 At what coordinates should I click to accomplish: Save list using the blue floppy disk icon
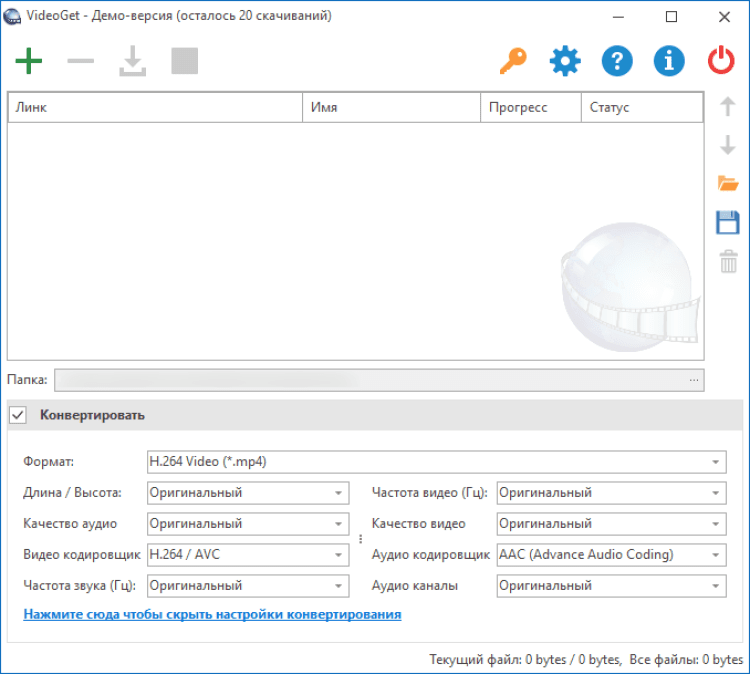tap(728, 222)
